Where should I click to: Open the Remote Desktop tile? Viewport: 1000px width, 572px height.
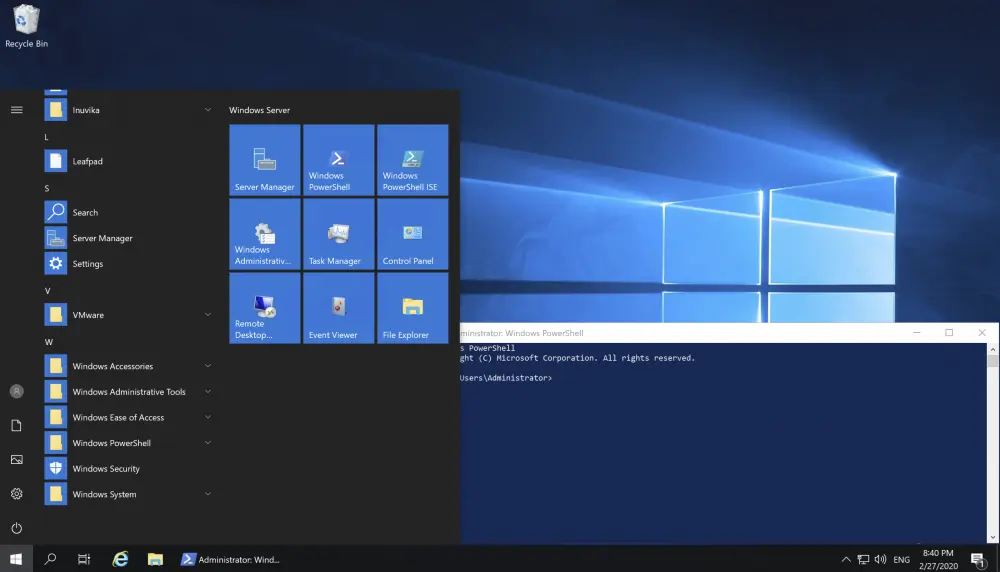[x=265, y=308]
